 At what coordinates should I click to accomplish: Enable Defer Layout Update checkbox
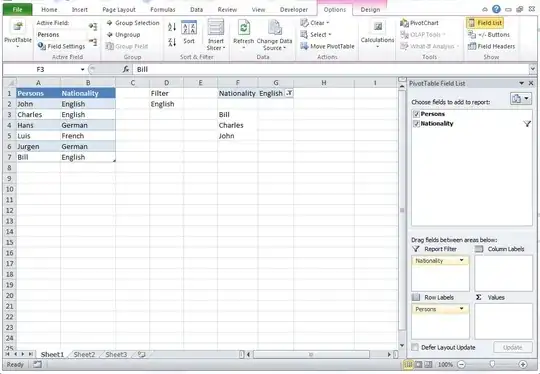point(415,347)
